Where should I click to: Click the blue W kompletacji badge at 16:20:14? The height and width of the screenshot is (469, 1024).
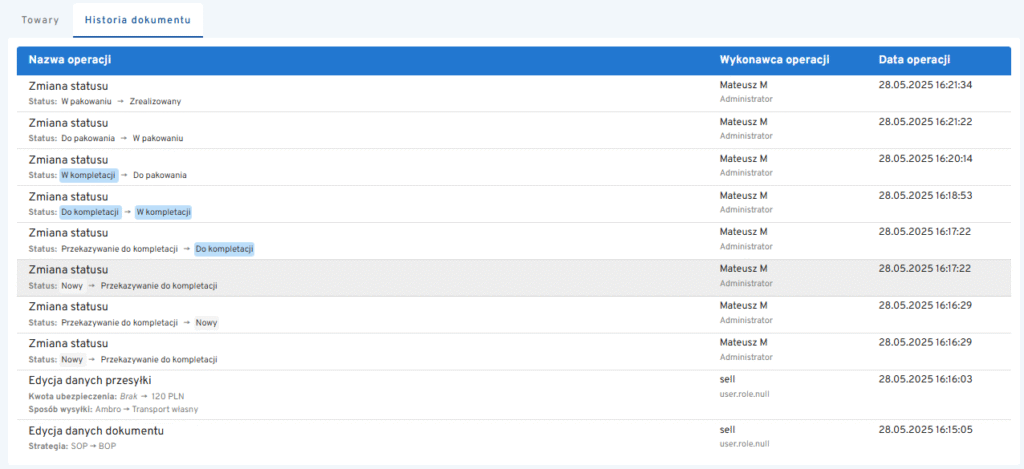tap(88, 175)
